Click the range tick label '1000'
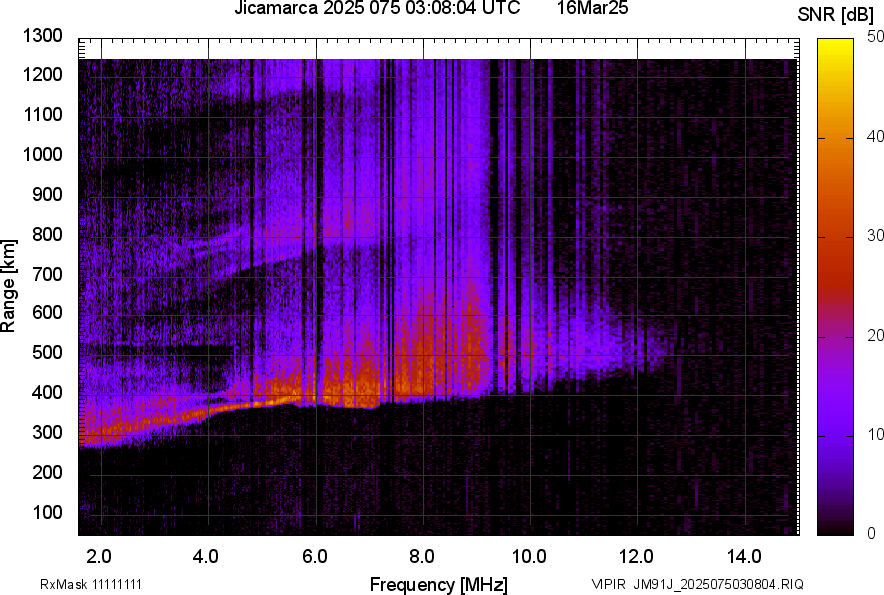This screenshot has height=595, width=884. [x=43, y=154]
